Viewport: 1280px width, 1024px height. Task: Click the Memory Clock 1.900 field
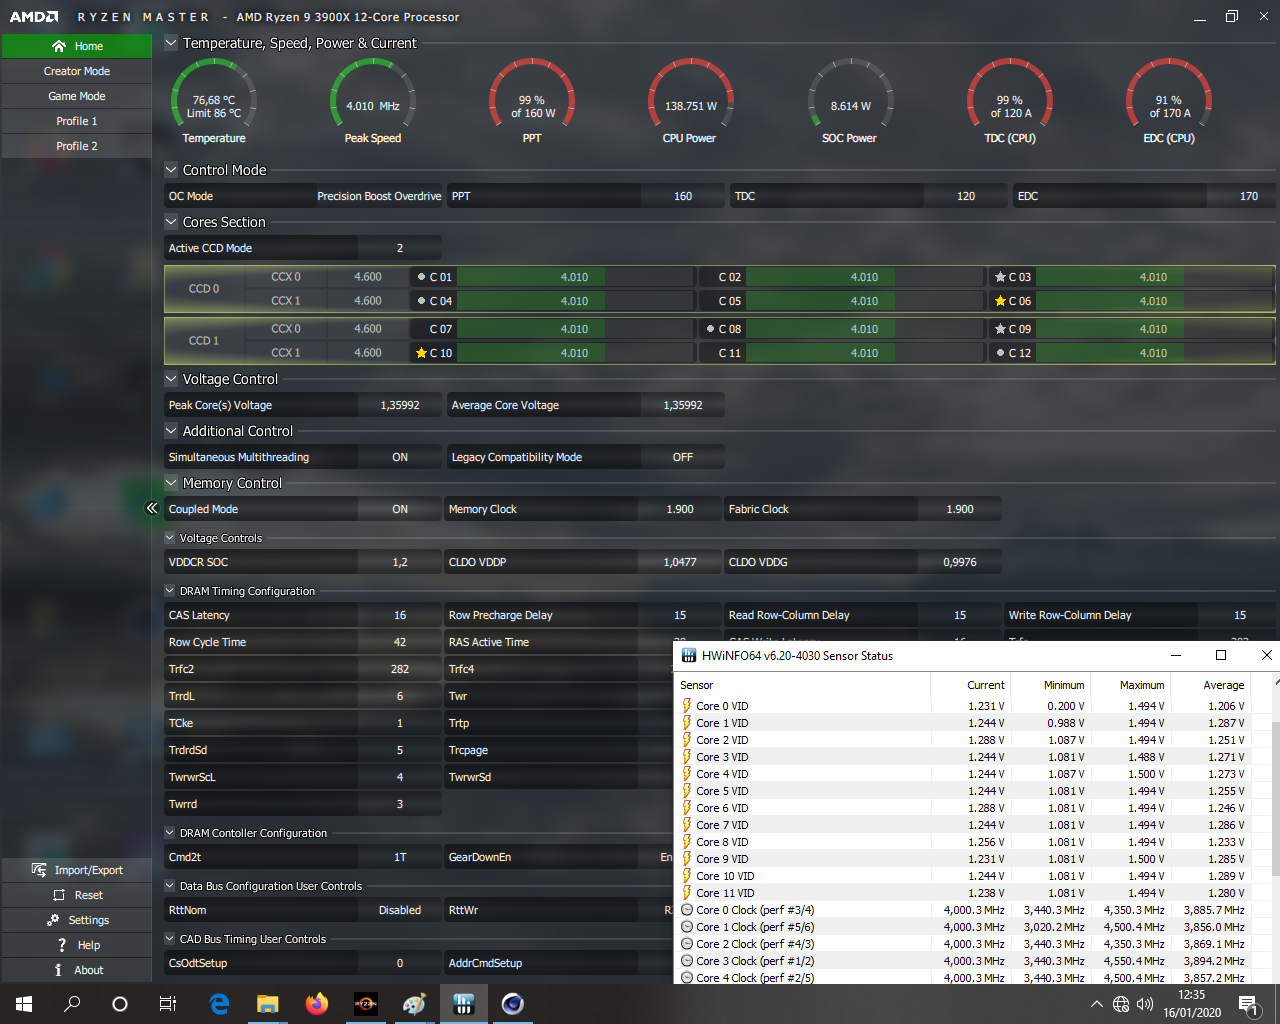click(x=680, y=509)
